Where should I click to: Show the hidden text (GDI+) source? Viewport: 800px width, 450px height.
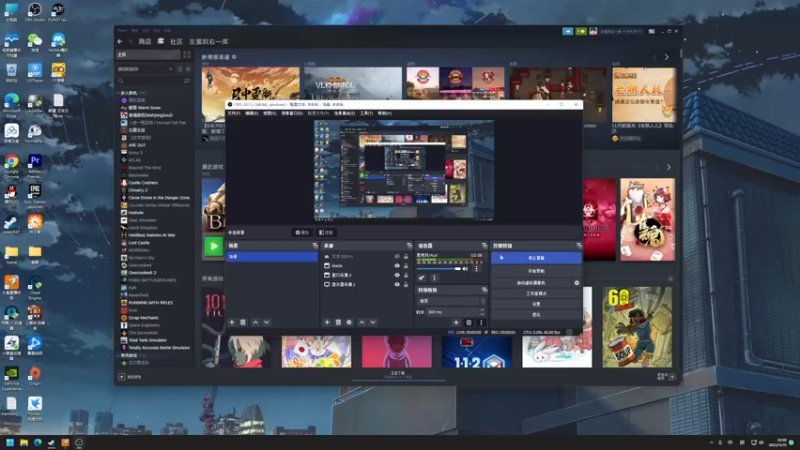[x=397, y=257]
